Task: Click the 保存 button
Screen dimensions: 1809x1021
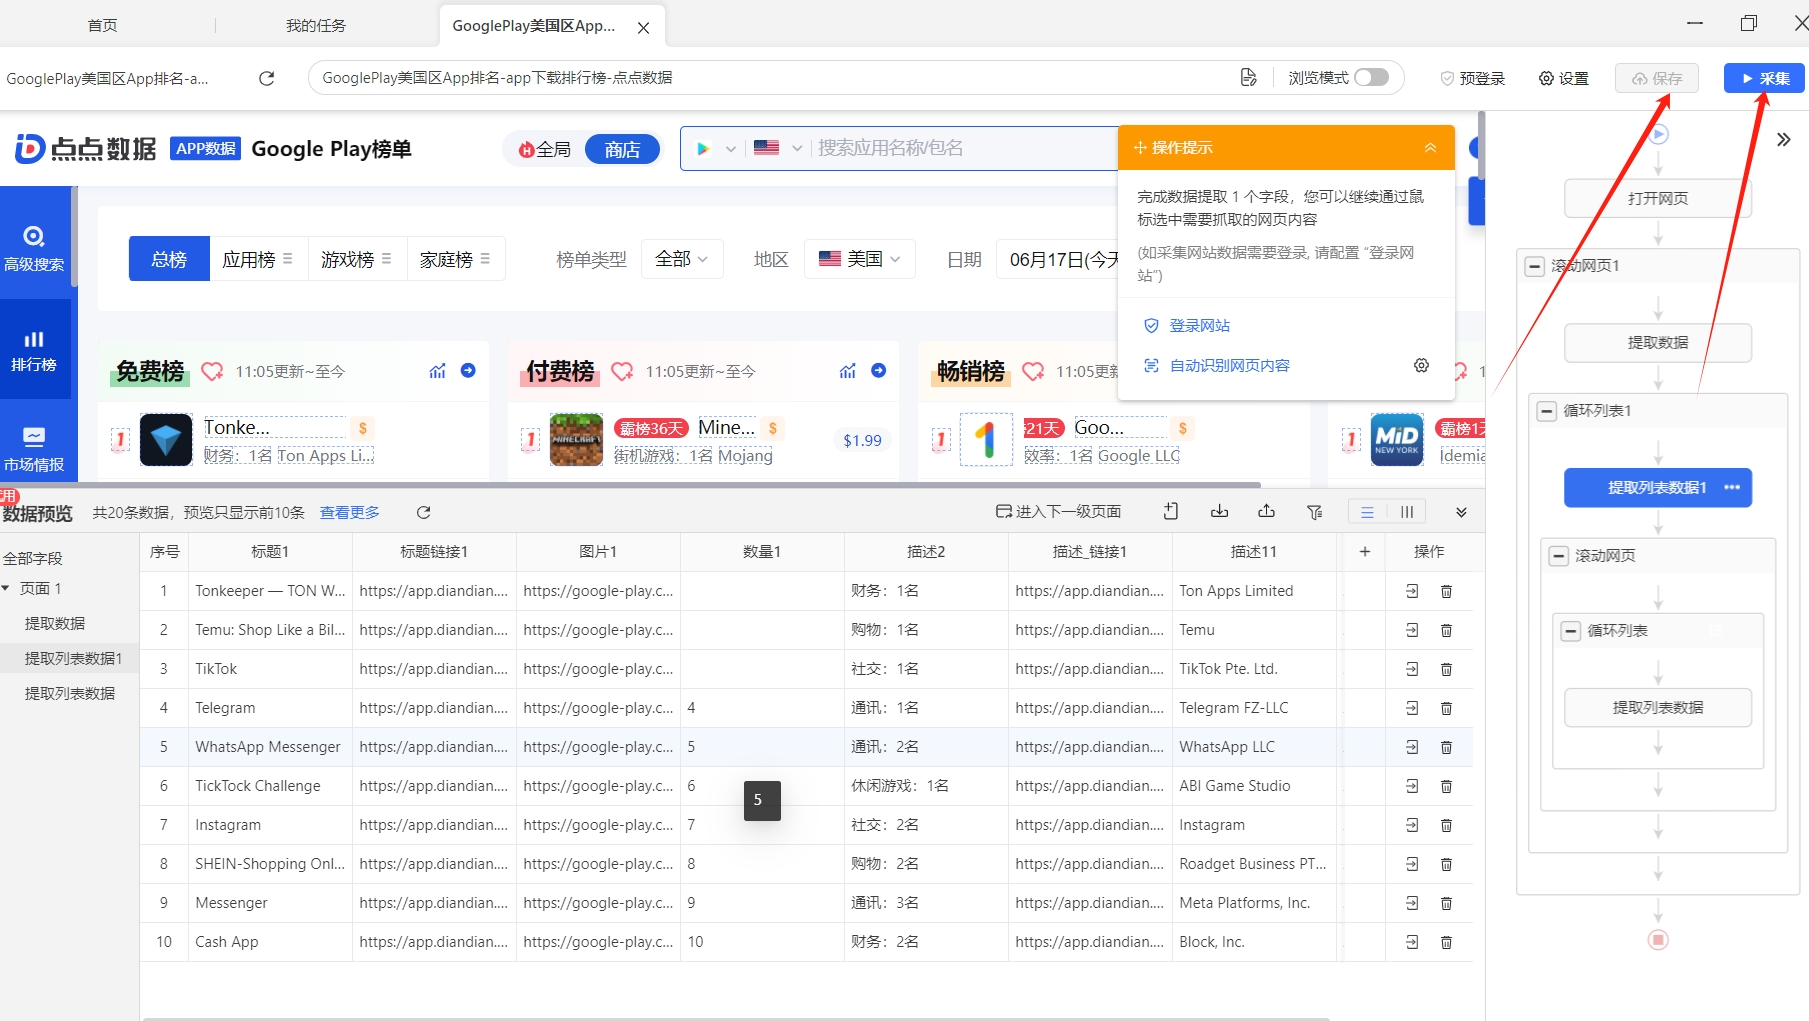Action: (1657, 78)
